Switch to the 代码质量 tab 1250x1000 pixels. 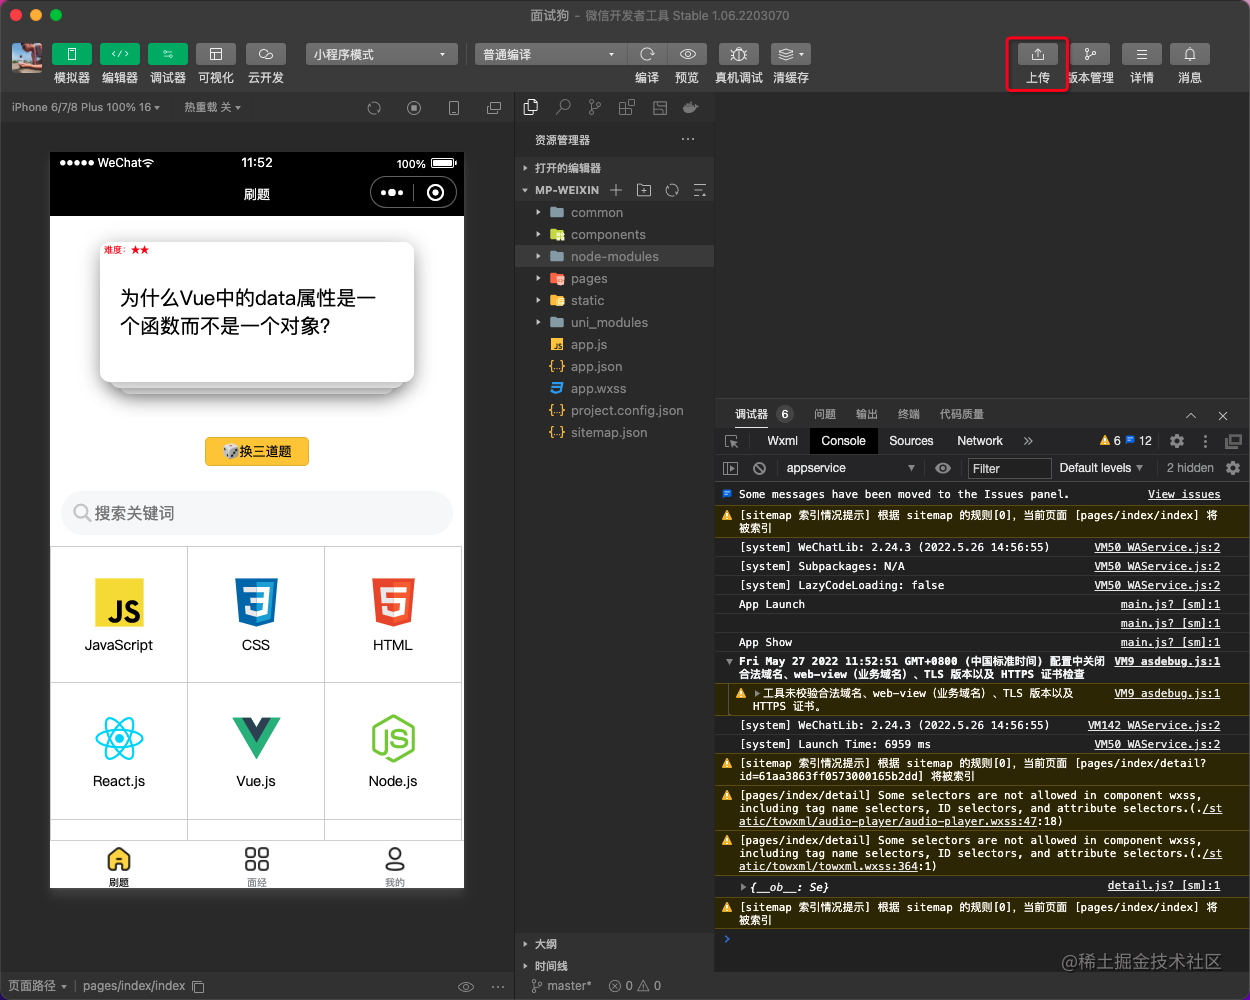pos(962,414)
